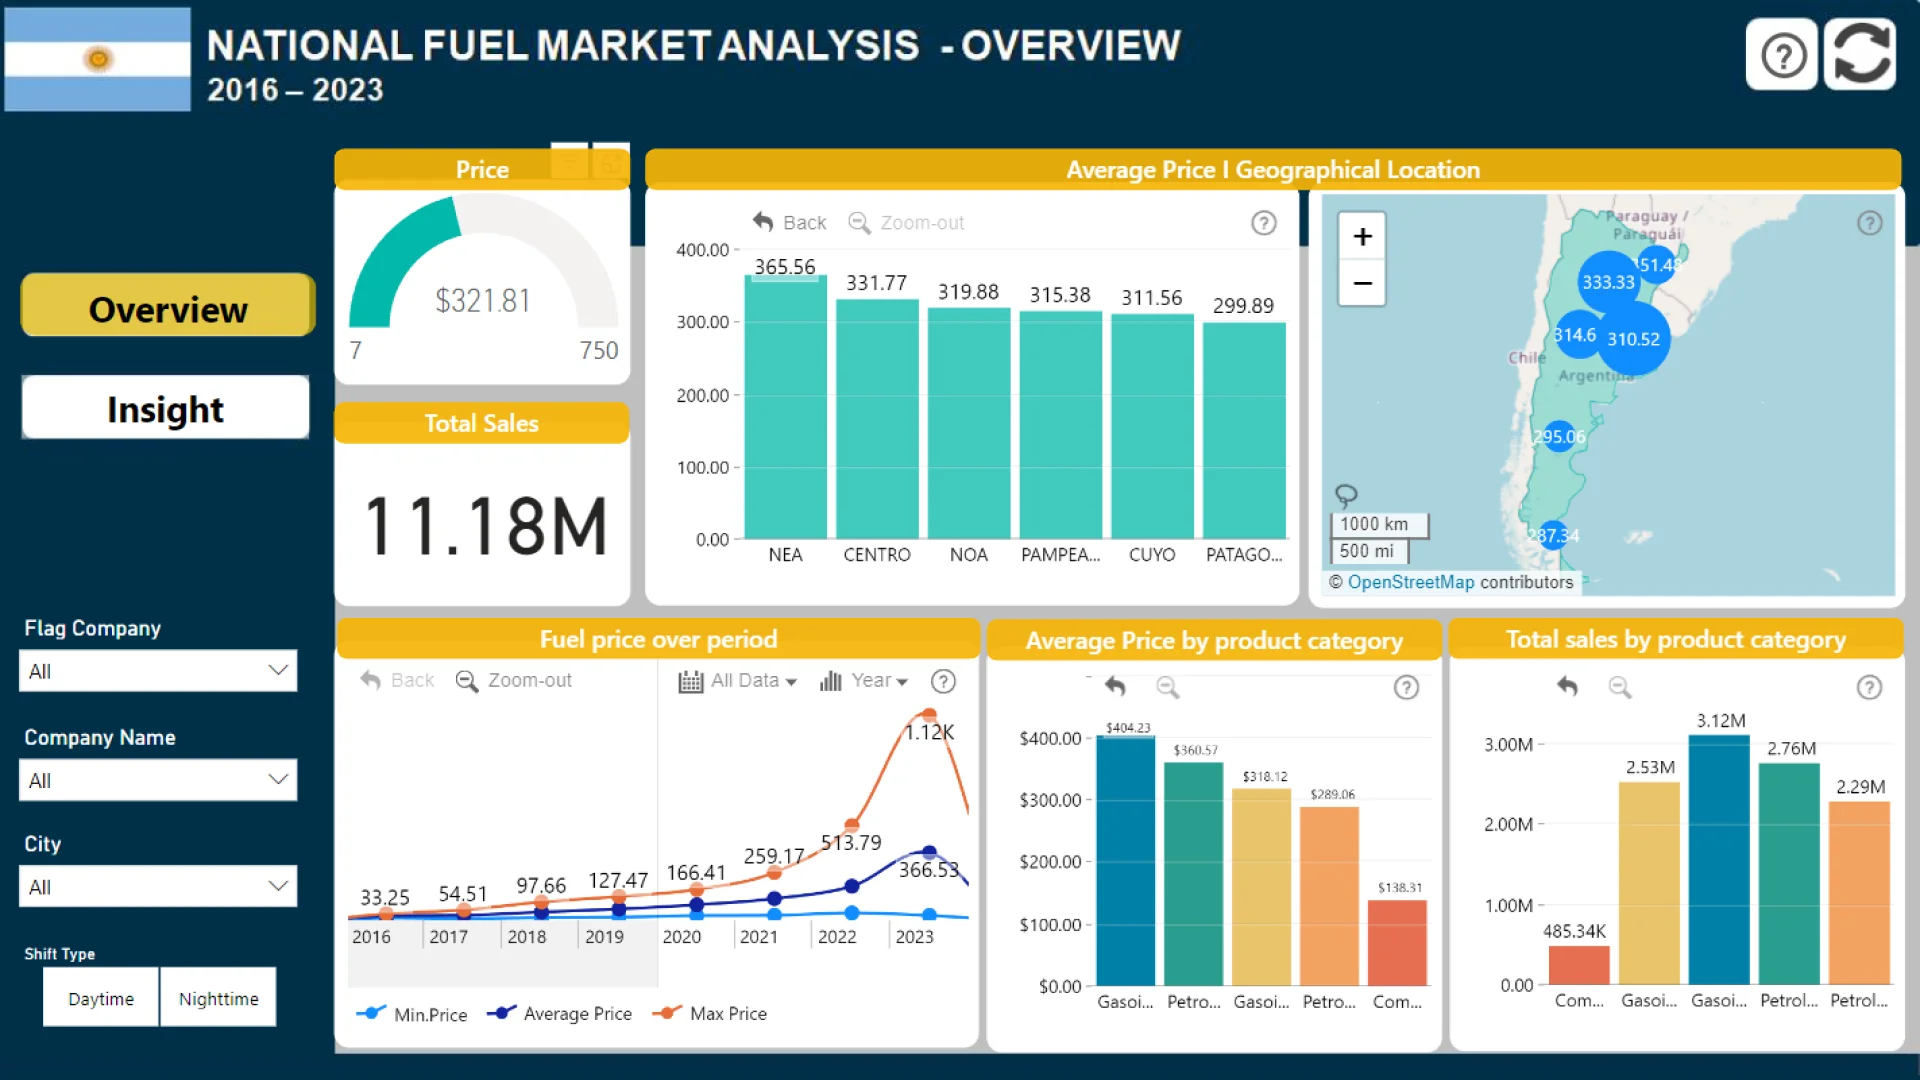This screenshot has width=1920, height=1080.
Task: Click back arrow in Total sales by category
Action: 1567,687
